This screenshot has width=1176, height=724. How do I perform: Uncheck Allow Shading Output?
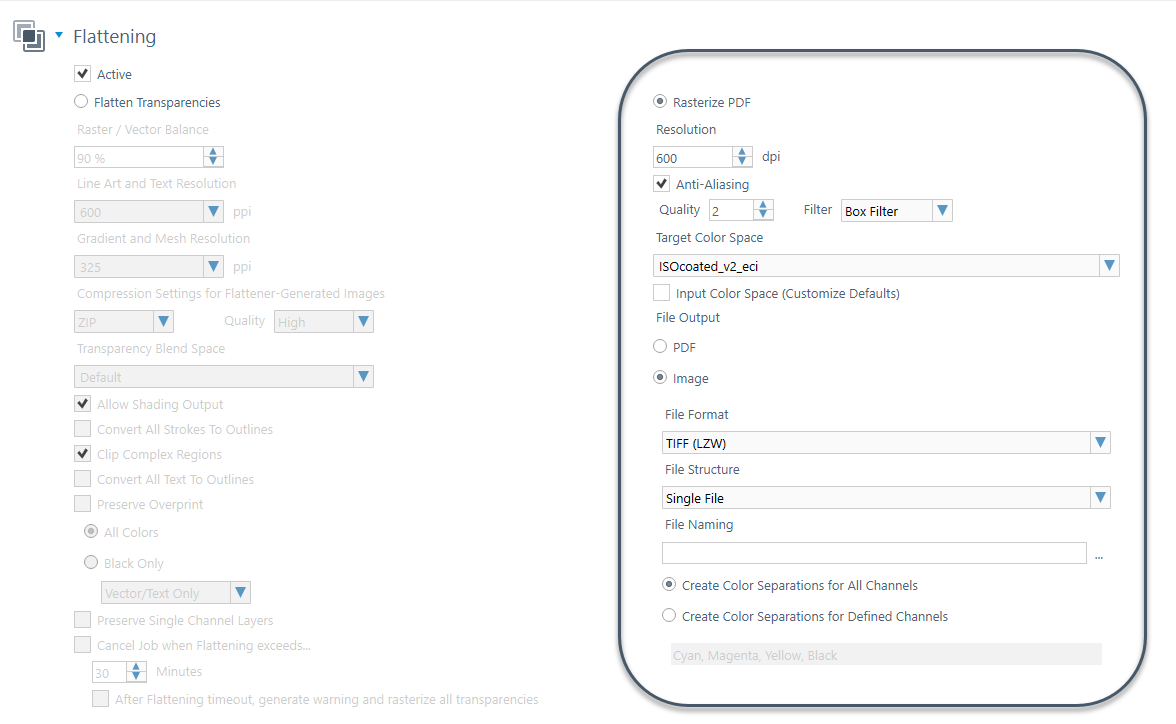(81, 403)
